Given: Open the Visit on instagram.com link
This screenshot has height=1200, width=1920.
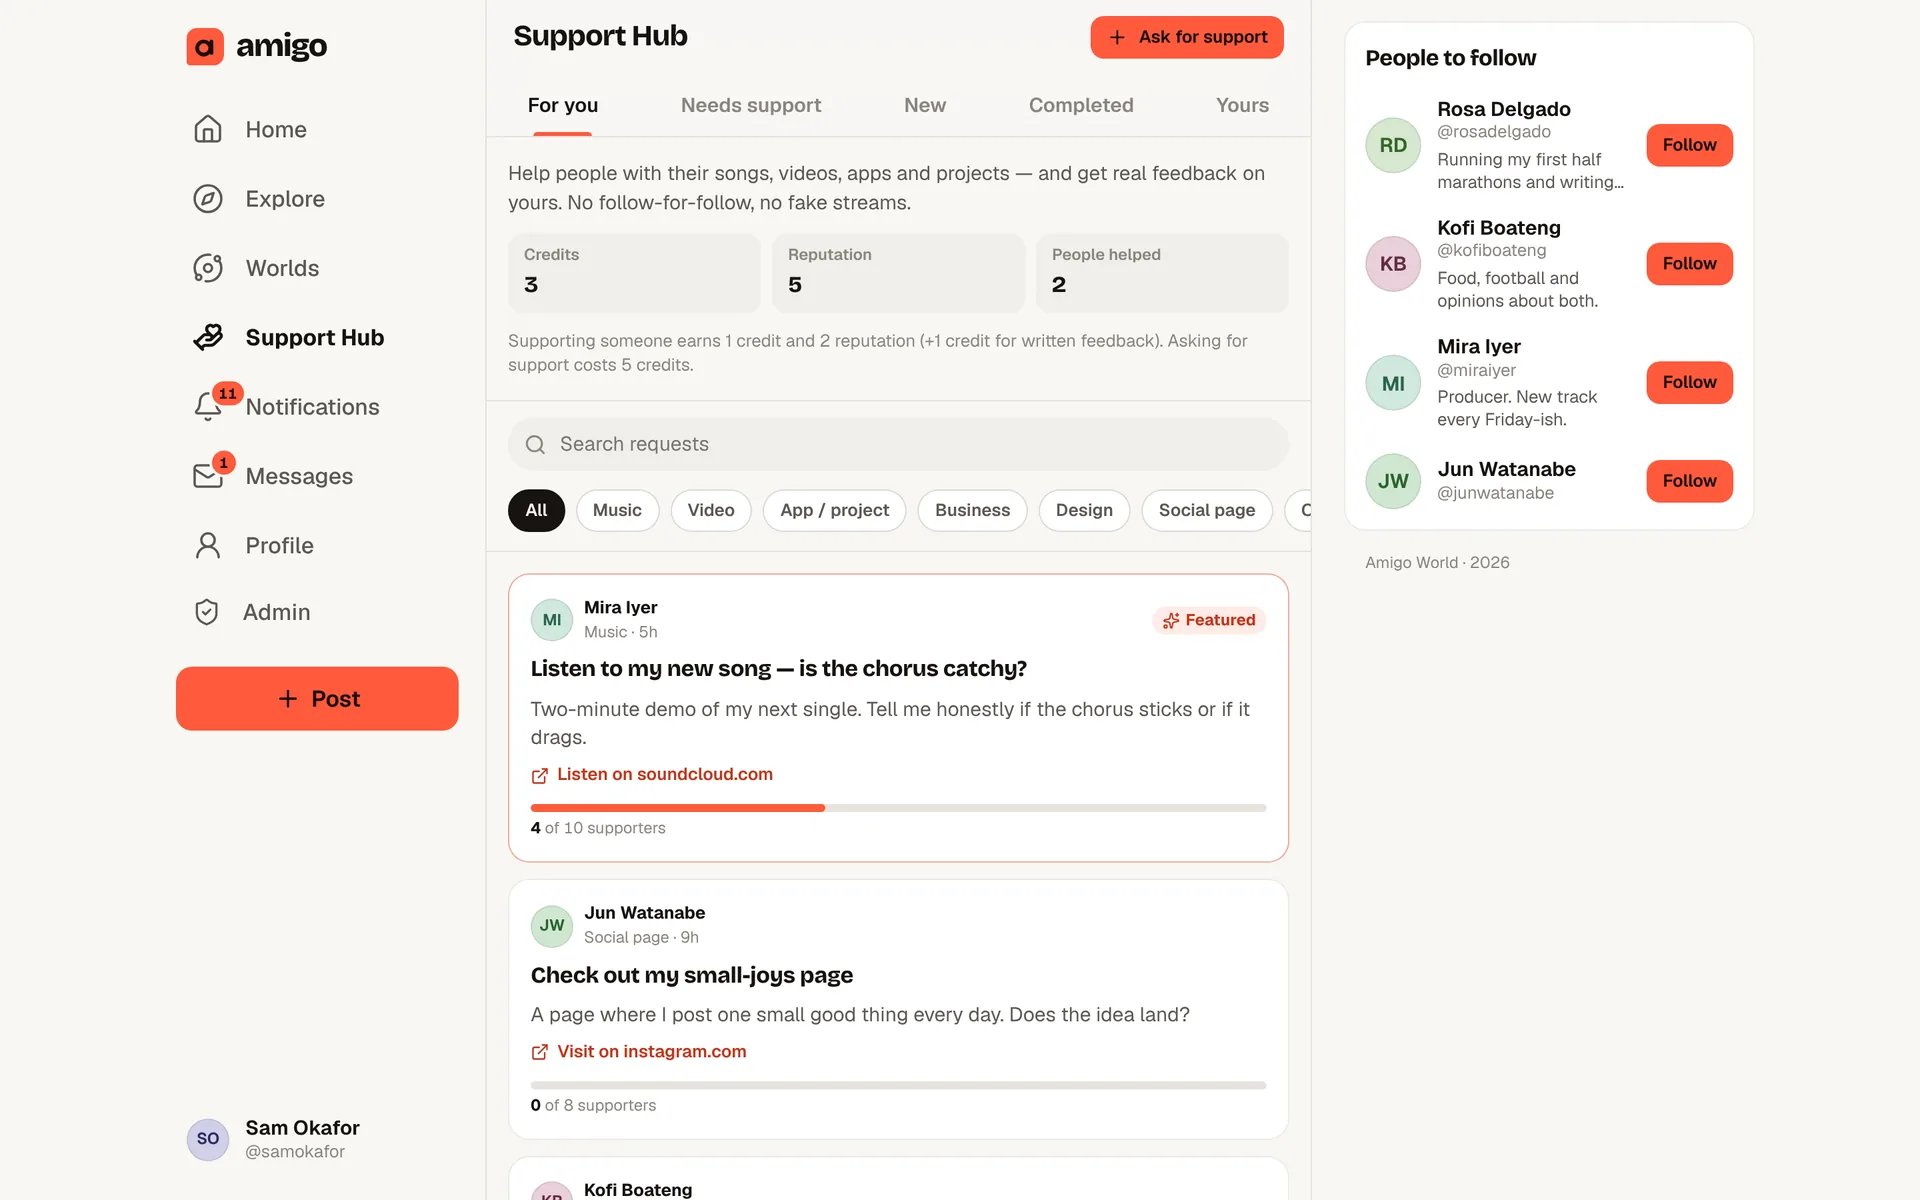Looking at the screenshot, I should 639,1052.
